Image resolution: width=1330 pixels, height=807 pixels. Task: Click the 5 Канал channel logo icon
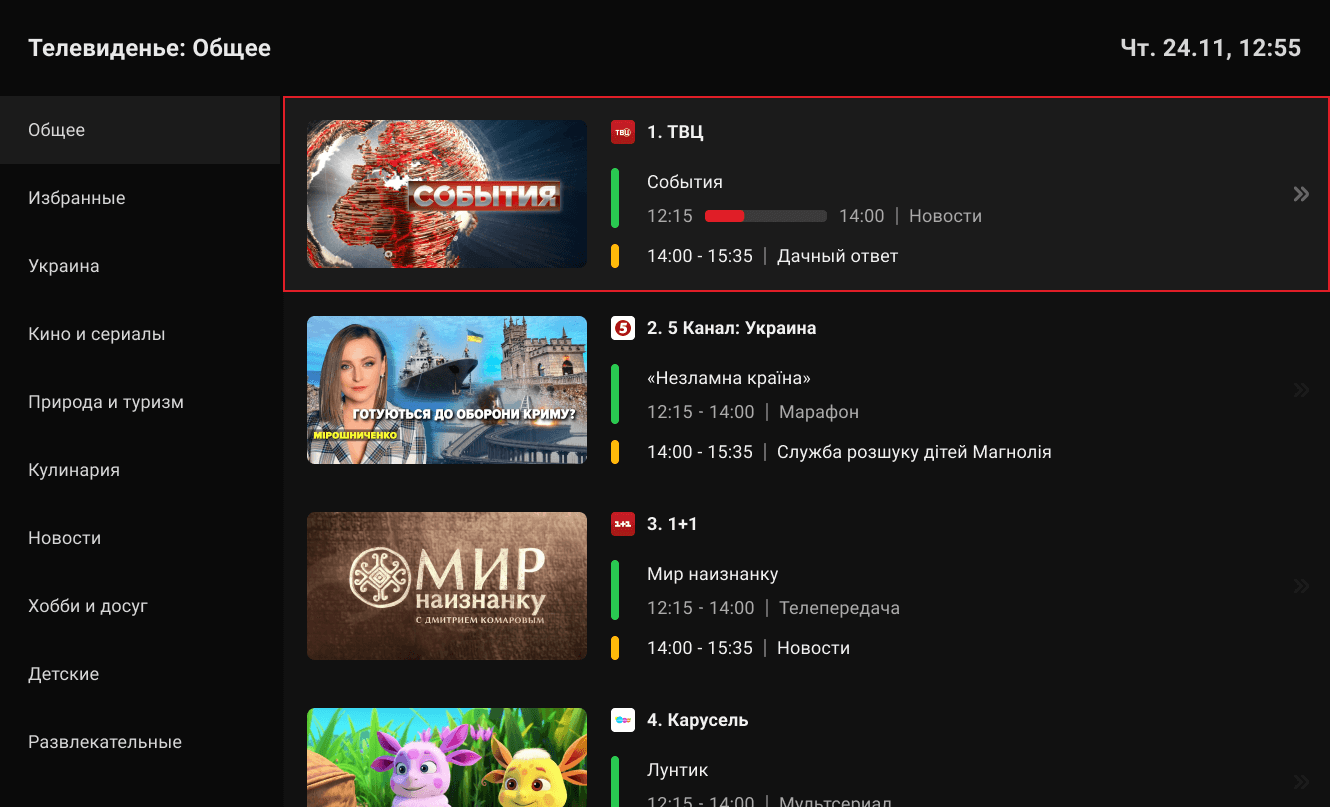(x=623, y=328)
